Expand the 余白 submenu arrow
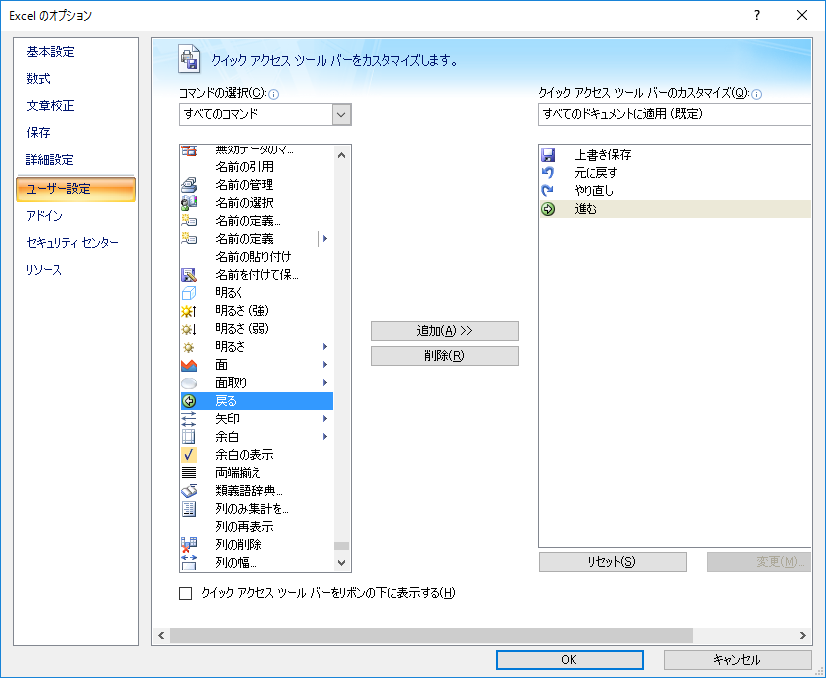 (x=325, y=437)
